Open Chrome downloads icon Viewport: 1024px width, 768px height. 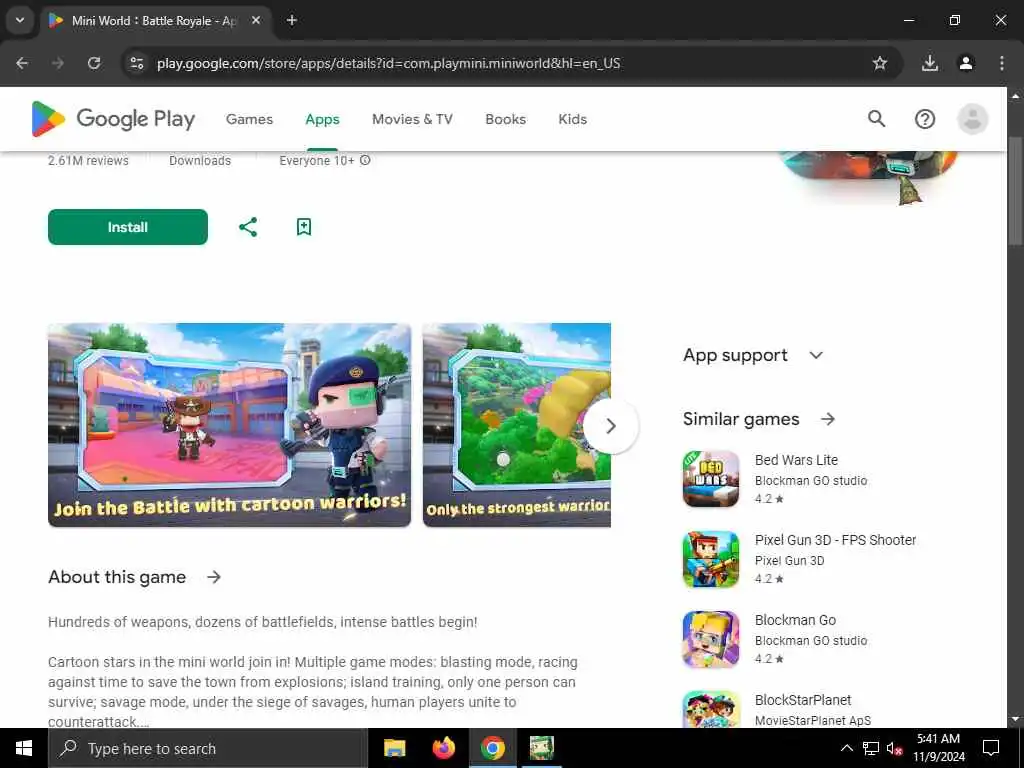930,63
